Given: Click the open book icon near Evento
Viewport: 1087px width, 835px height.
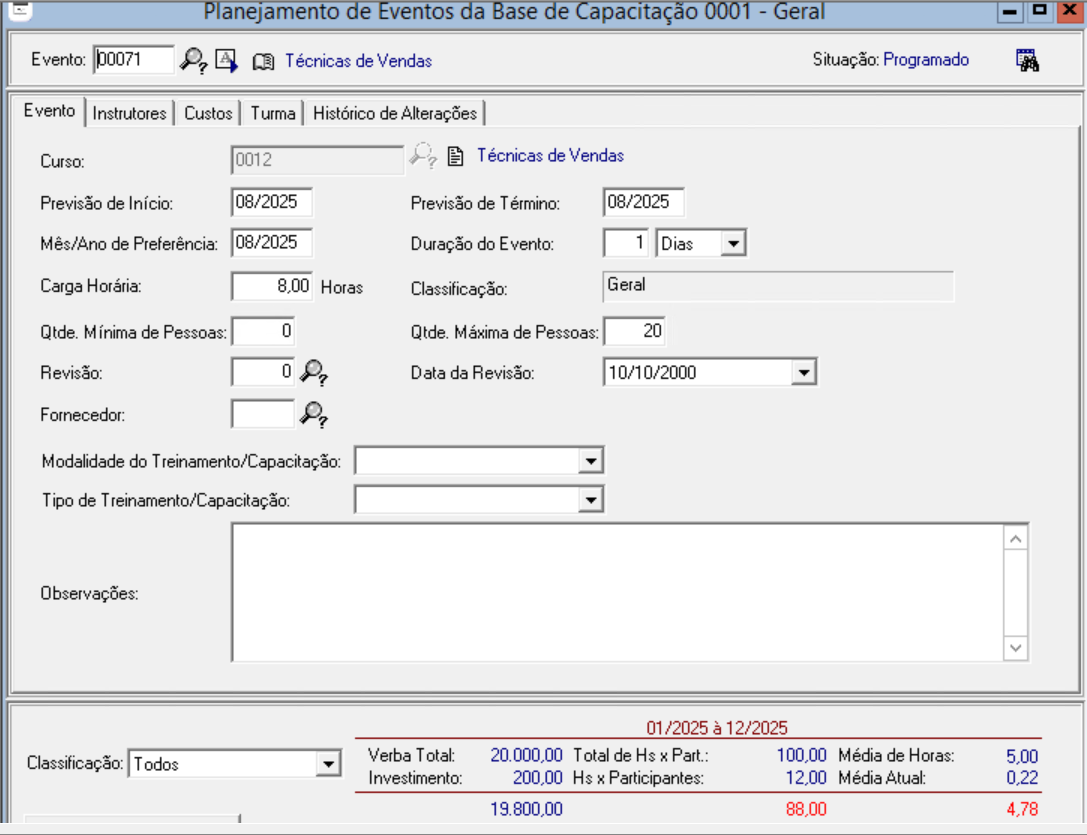Looking at the screenshot, I should pos(263,61).
